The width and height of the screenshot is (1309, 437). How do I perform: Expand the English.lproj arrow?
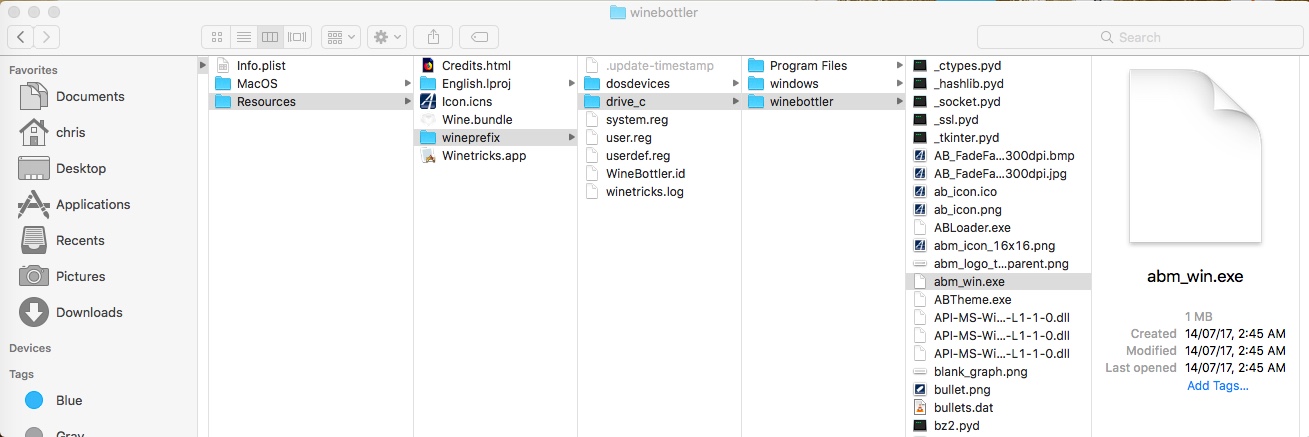click(x=571, y=83)
